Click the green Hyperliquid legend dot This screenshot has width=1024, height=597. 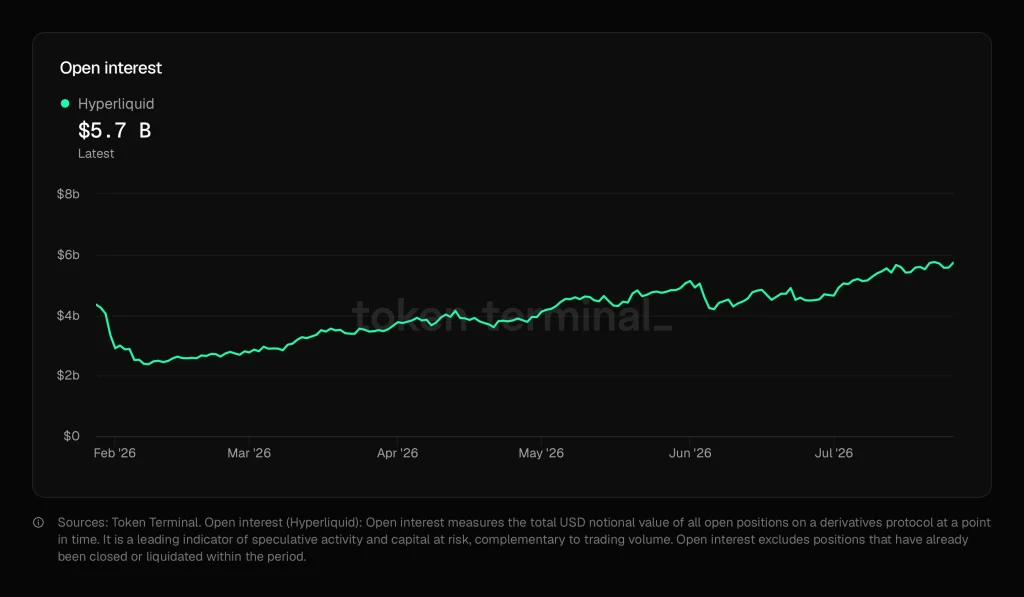click(65, 103)
